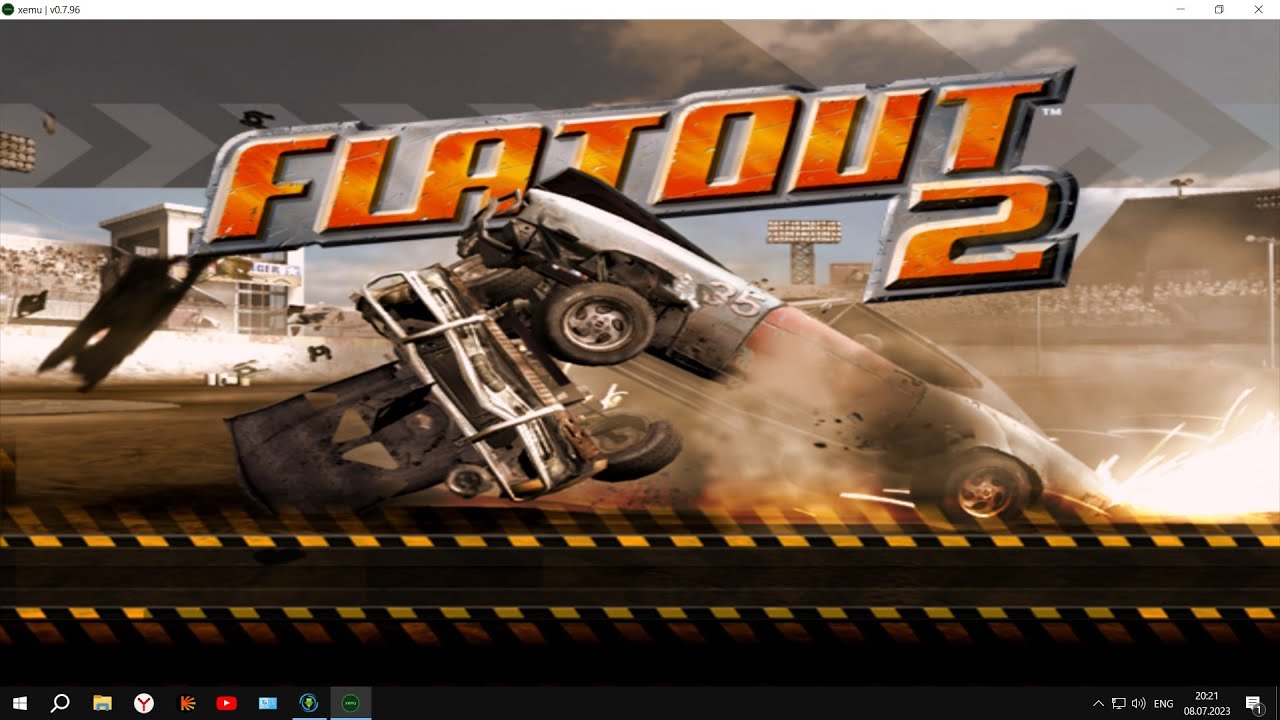The image size is (1280, 720).
Task: Close the xemu emulator window
Action: point(1259,9)
